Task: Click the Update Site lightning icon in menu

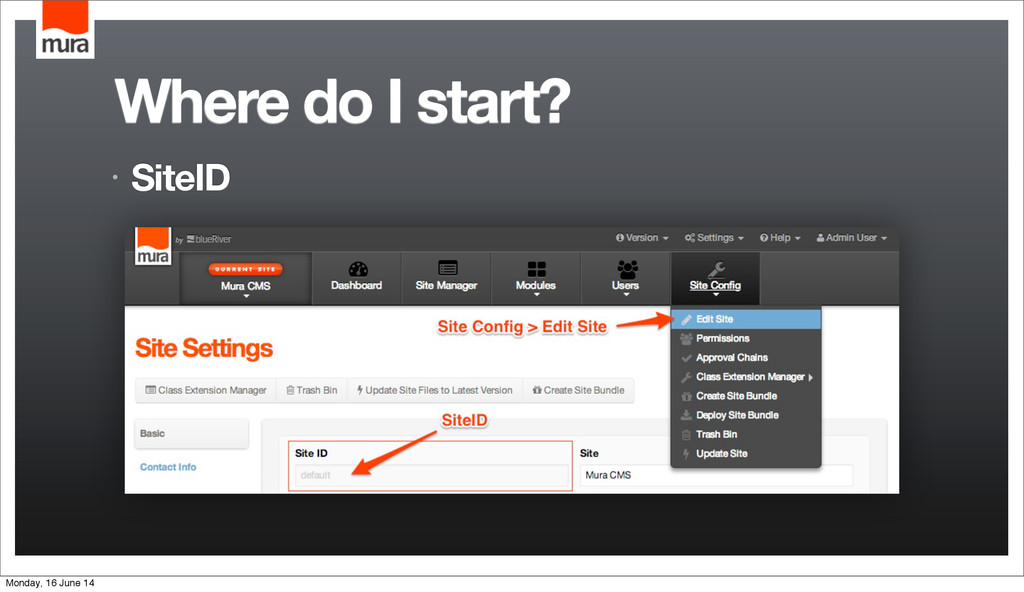Action: tap(686, 453)
